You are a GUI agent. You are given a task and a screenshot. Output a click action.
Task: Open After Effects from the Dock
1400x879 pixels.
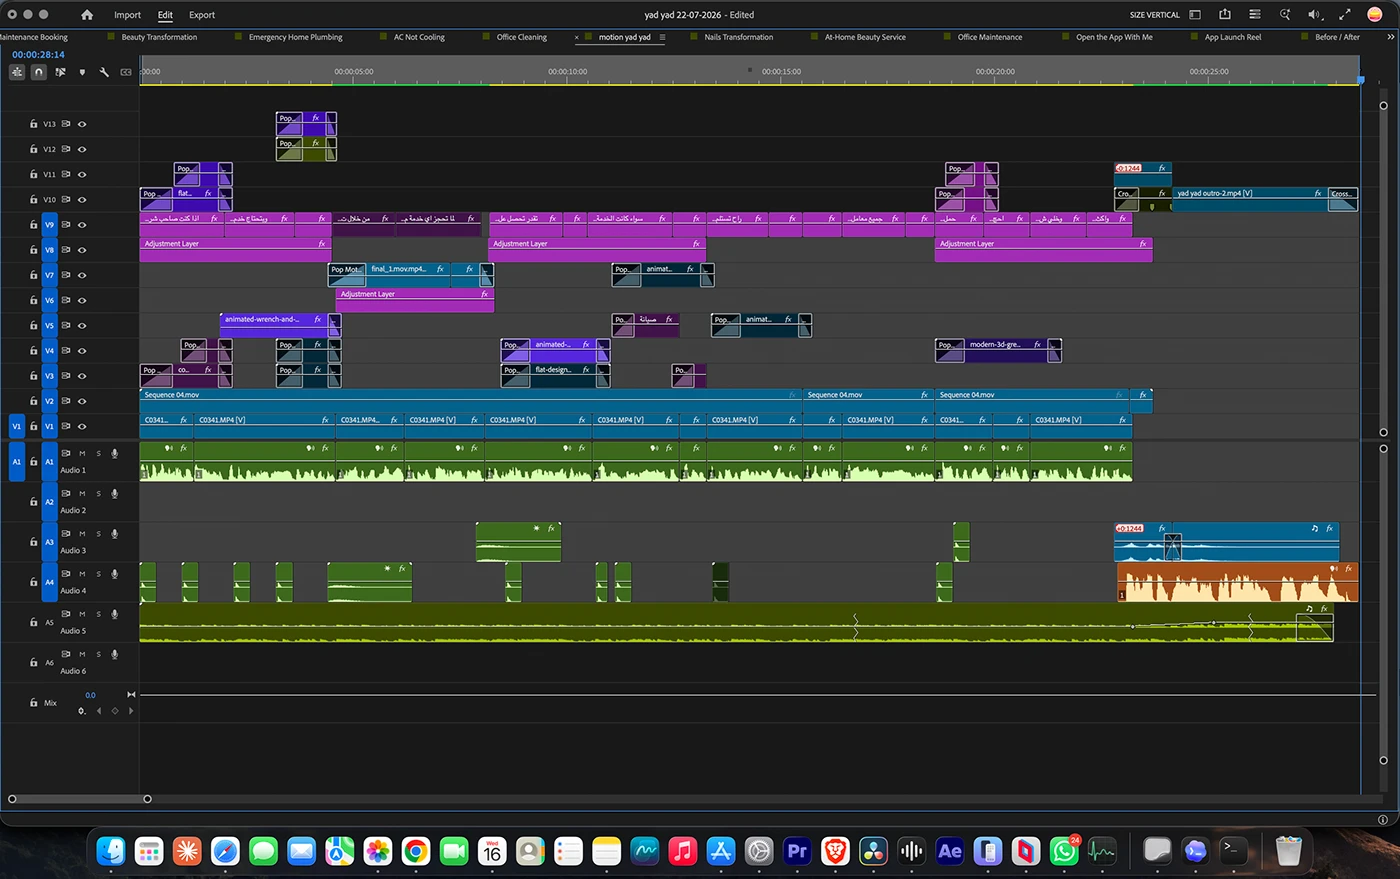(949, 851)
